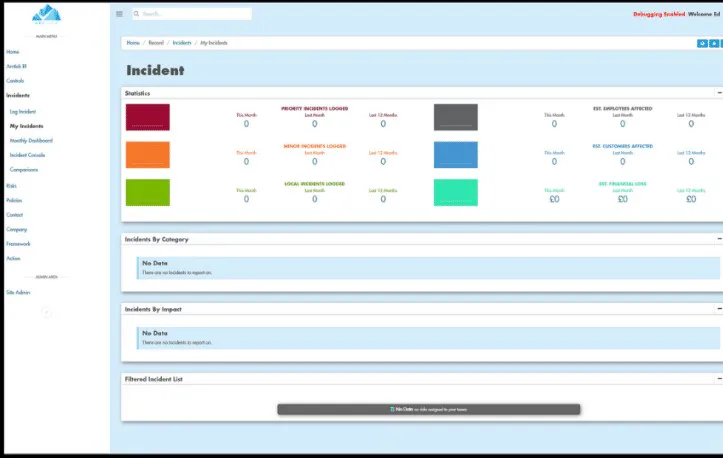
Task: Open Log Incident in the sidebar
Action: click(x=23, y=112)
